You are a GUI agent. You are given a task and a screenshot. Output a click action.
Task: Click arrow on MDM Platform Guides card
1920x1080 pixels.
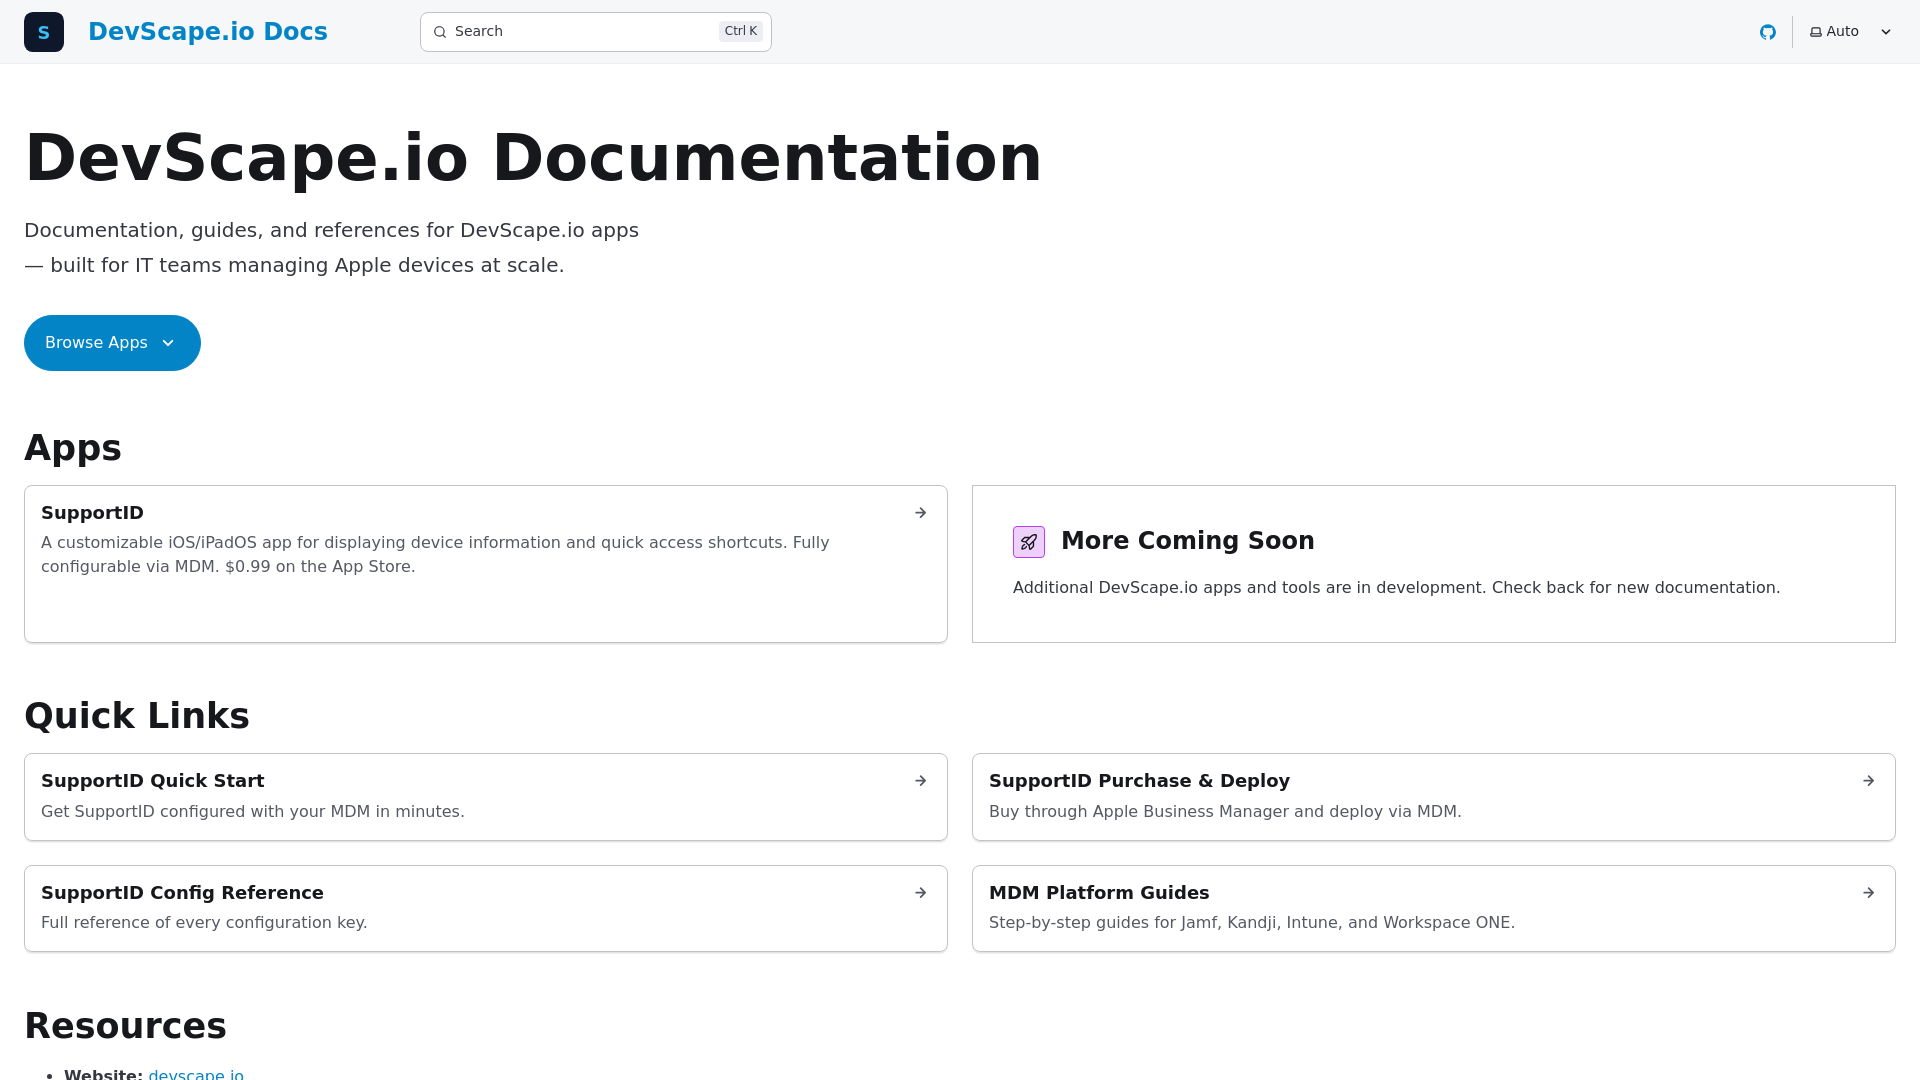click(1869, 893)
